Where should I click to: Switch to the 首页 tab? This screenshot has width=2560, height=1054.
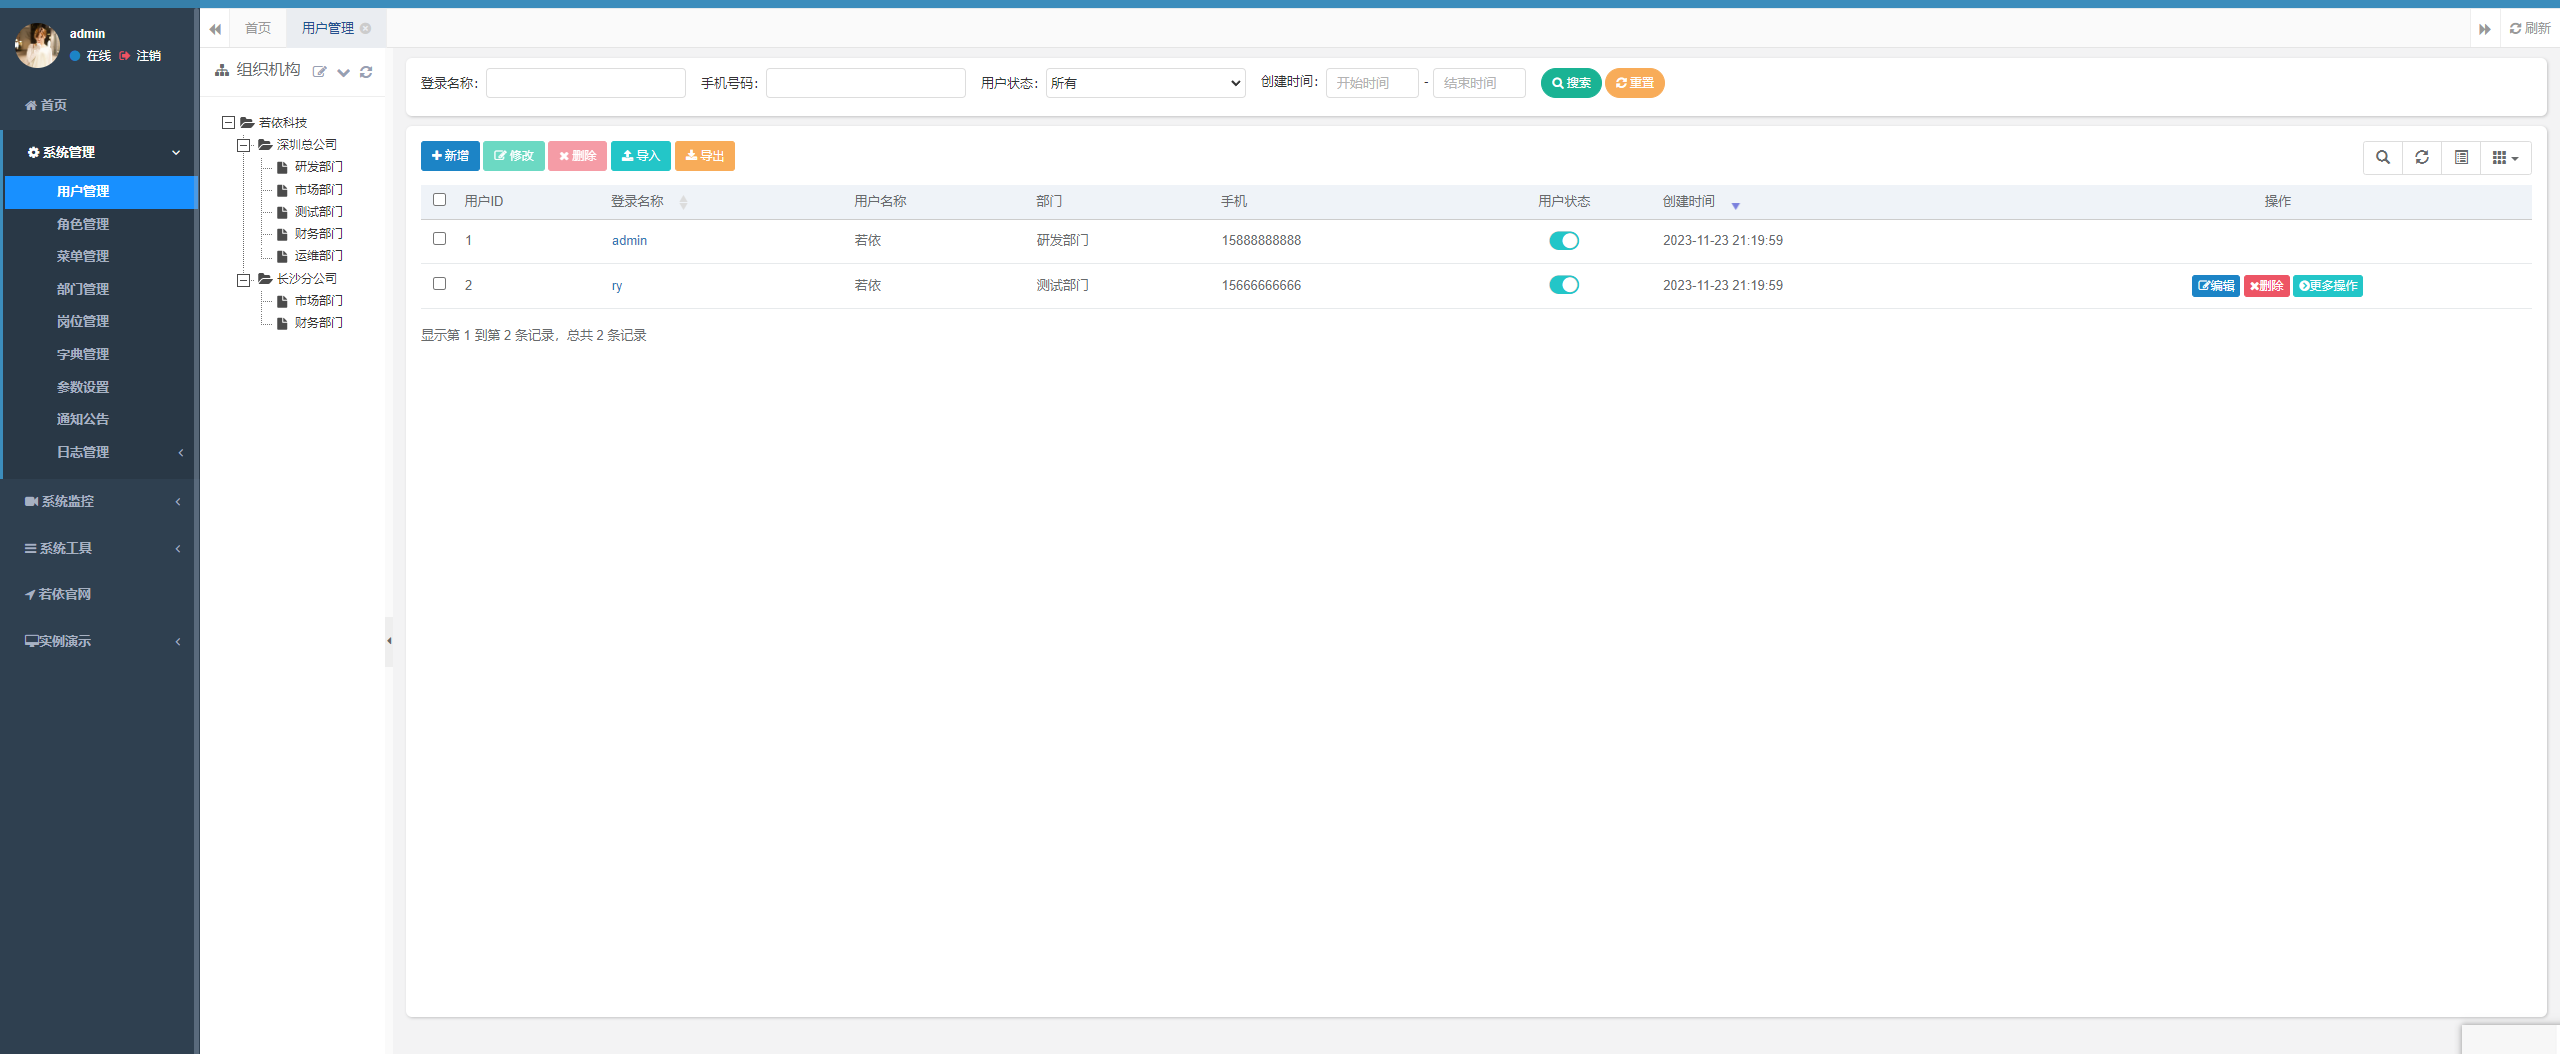pos(258,28)
